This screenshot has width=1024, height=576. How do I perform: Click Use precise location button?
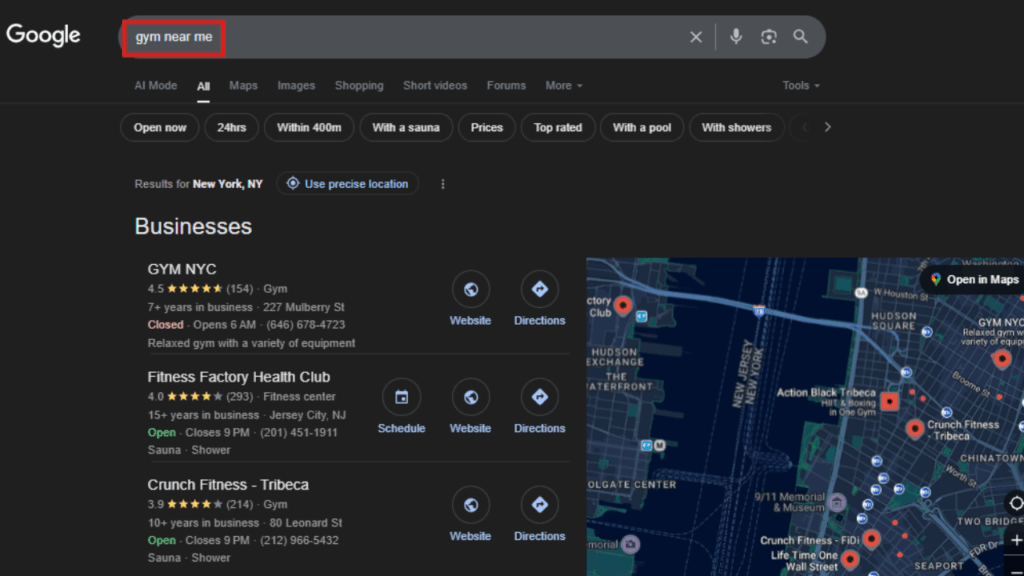347,184
